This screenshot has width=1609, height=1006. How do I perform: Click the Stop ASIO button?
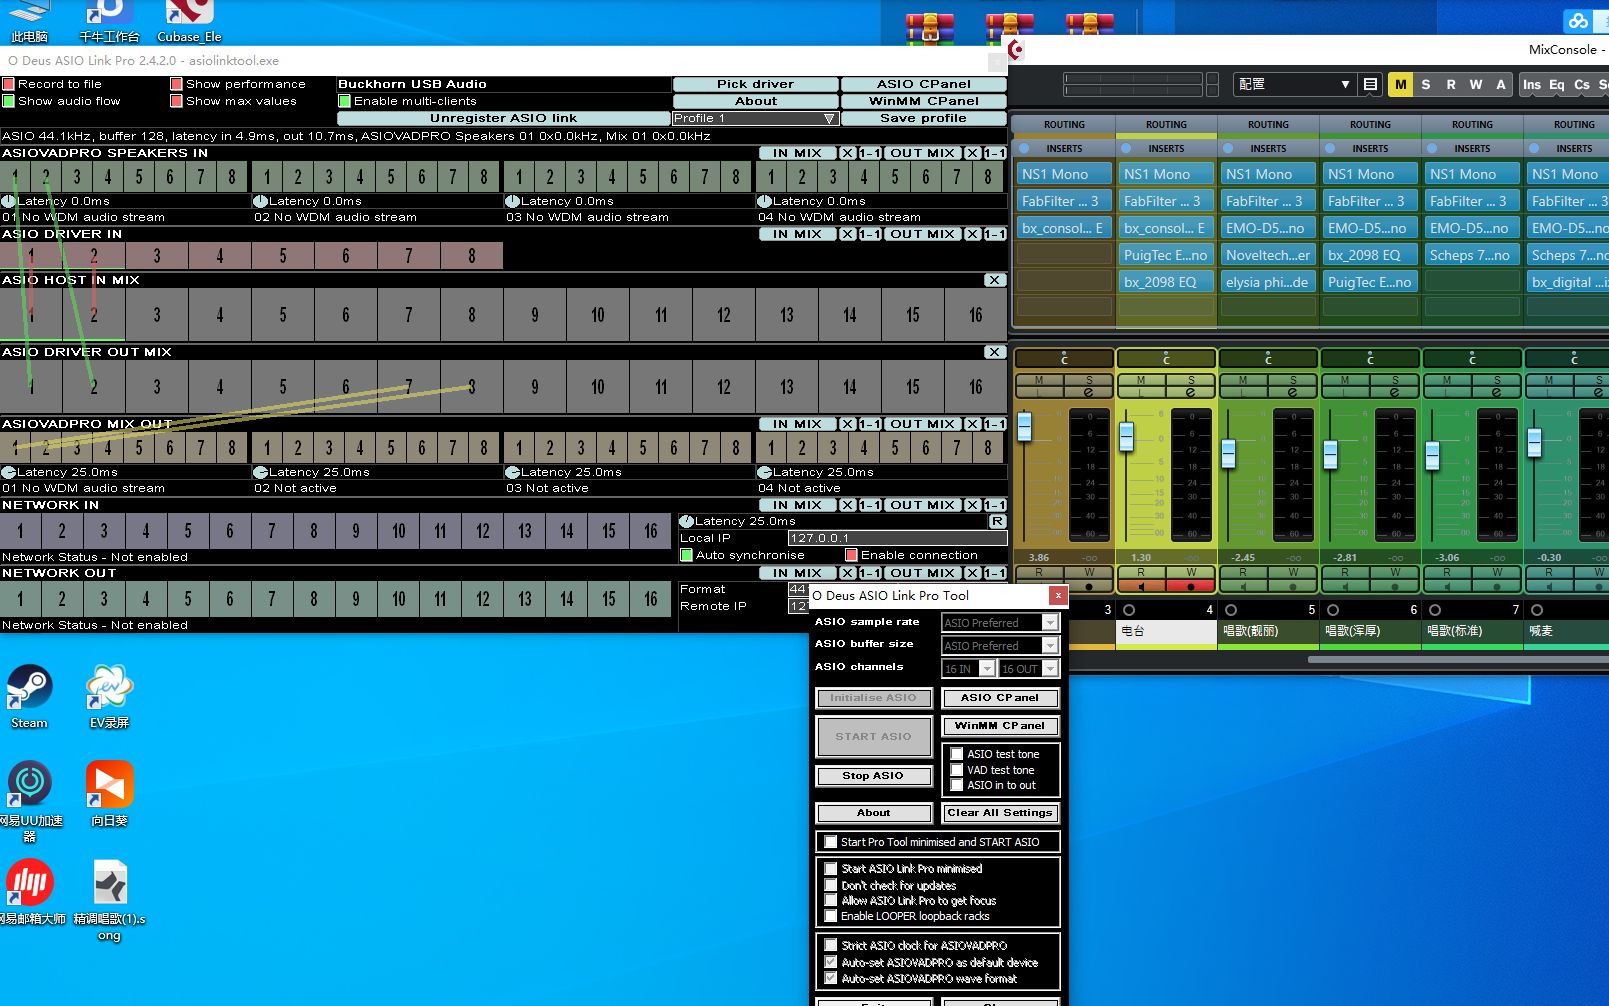[873, 775]
